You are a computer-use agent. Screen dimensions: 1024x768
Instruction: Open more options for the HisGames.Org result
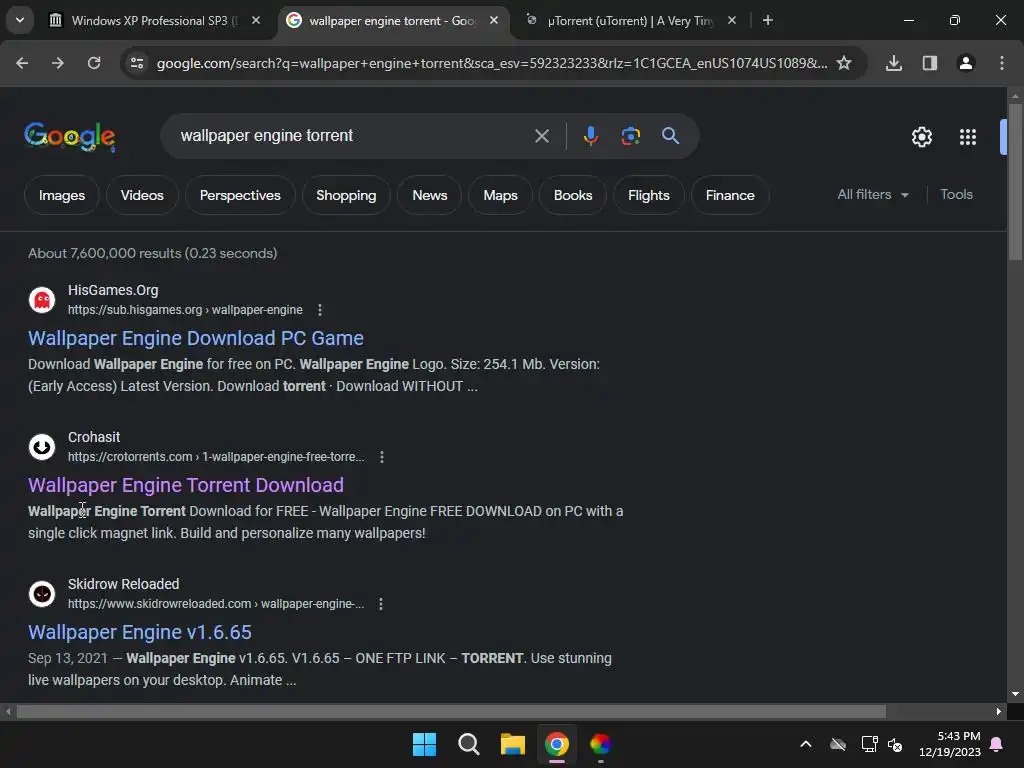319,310
